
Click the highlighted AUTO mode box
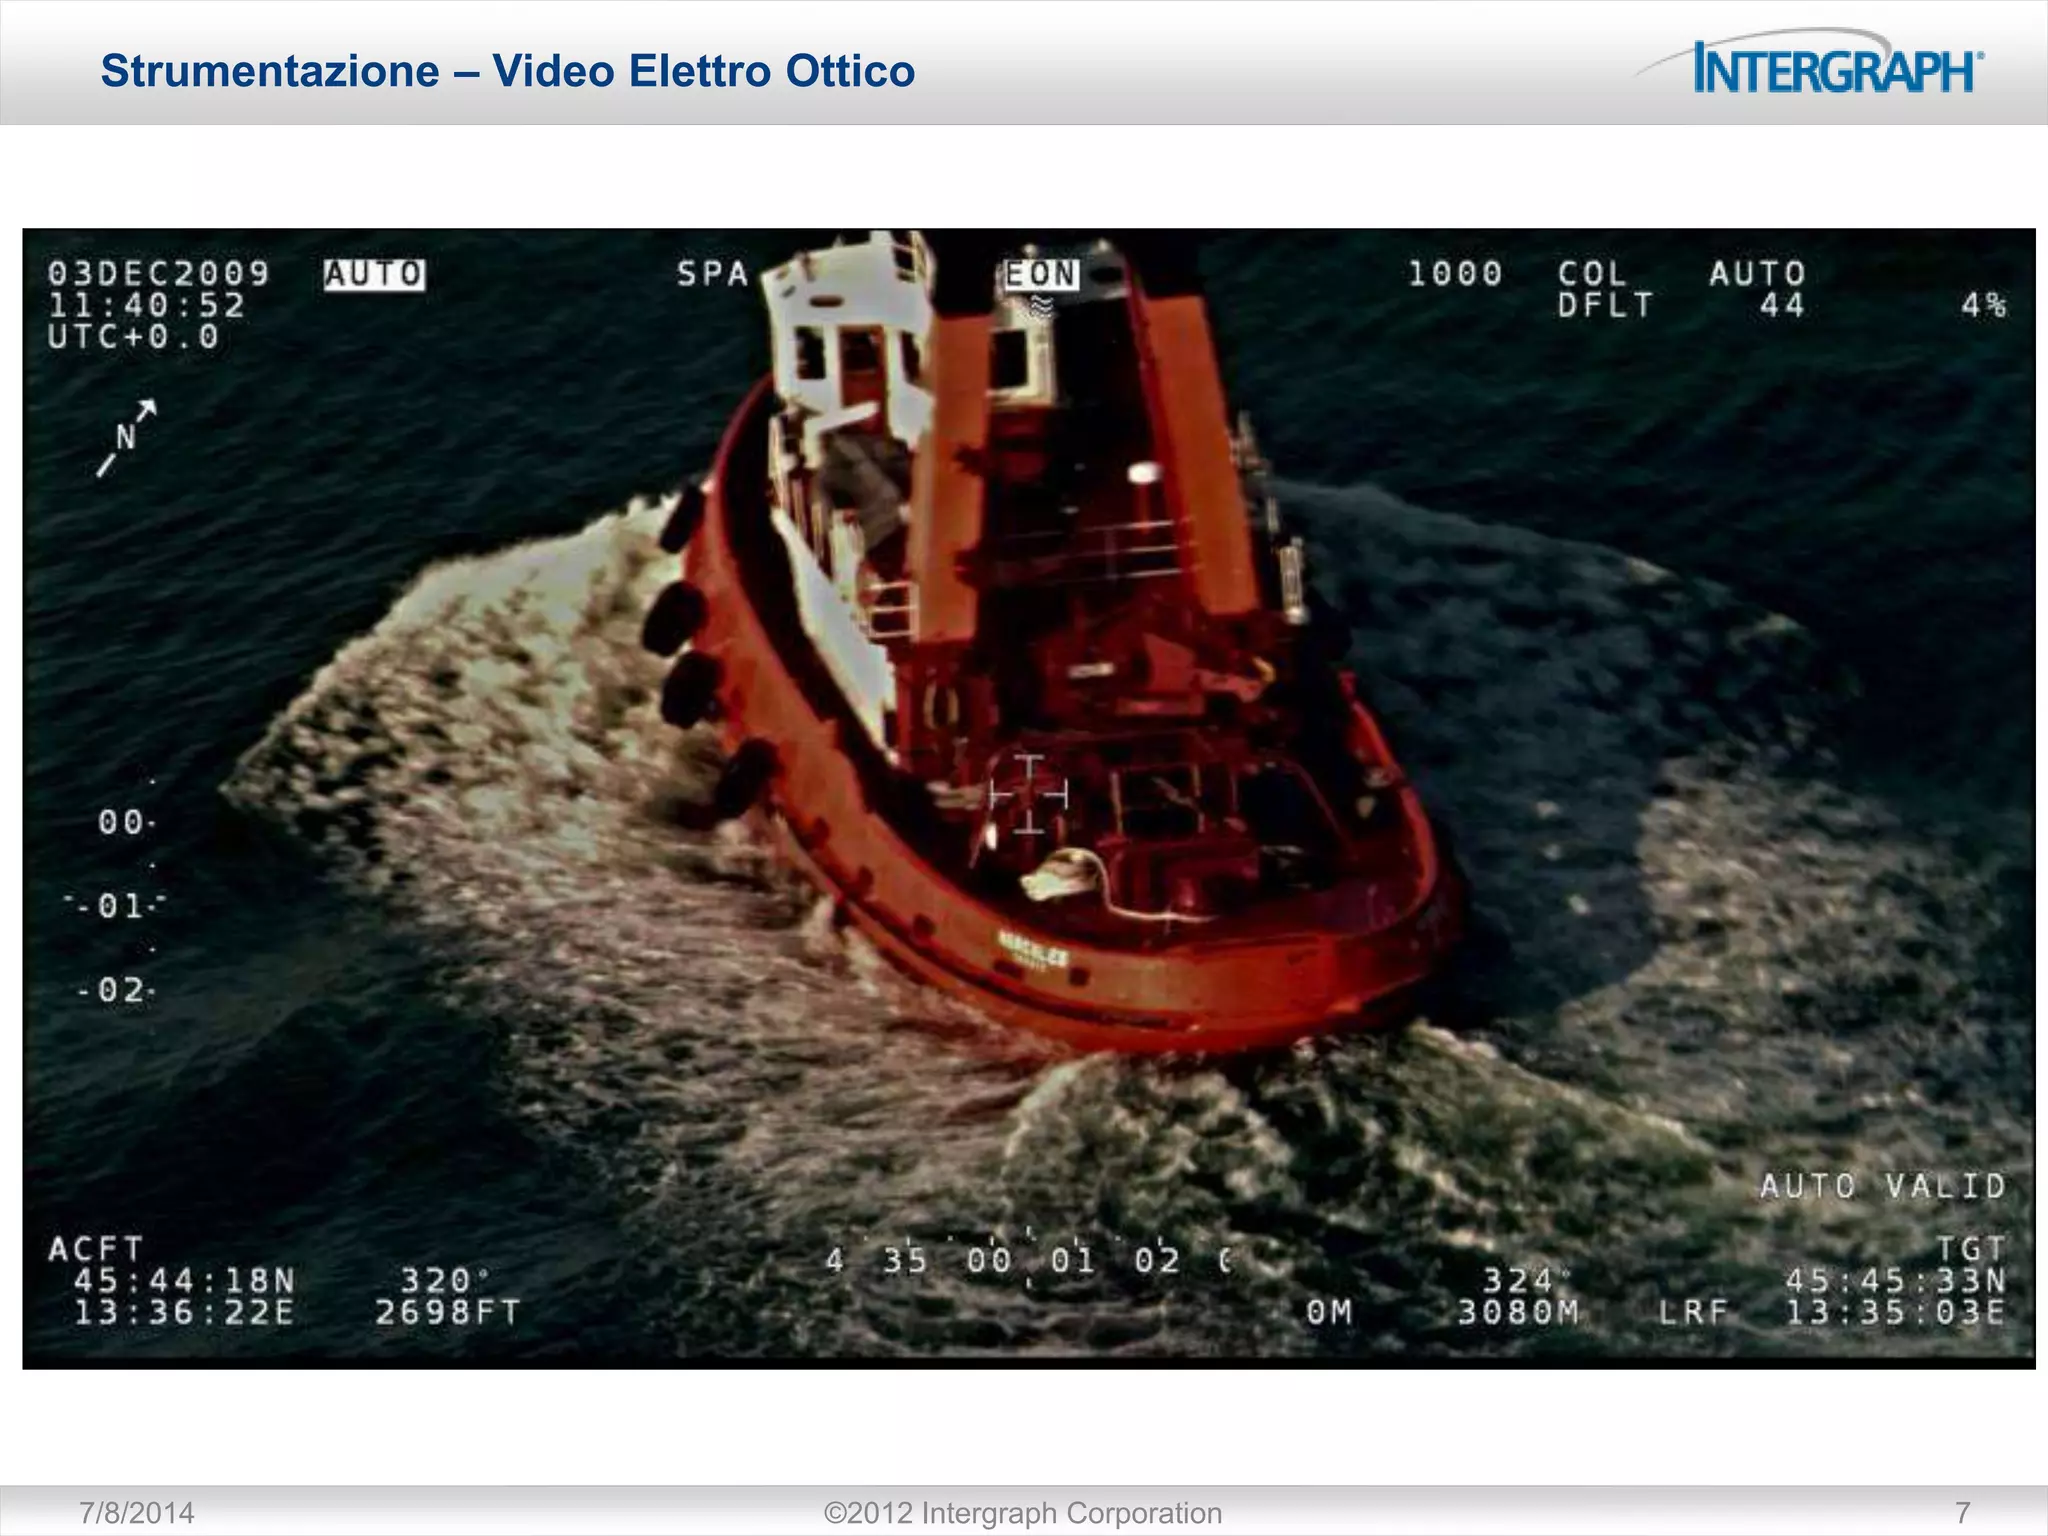(x=374, y=274)
